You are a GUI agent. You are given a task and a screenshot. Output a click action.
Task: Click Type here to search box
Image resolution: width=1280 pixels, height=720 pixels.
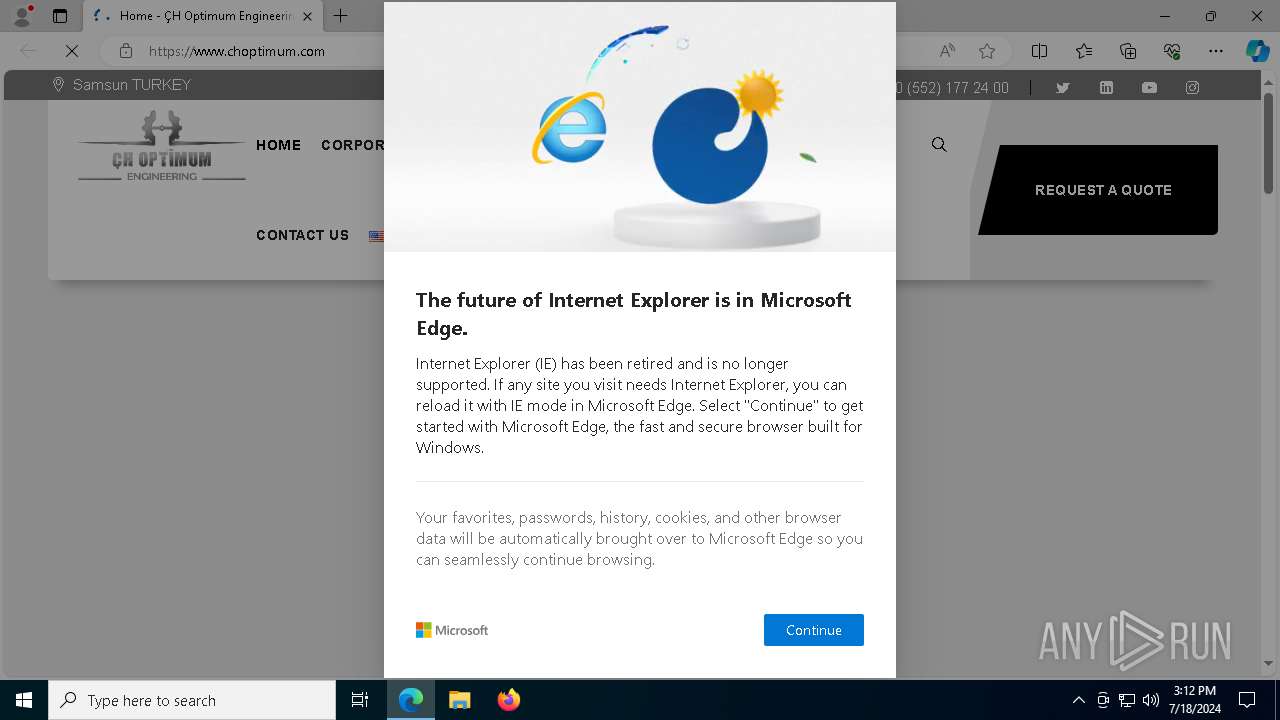pyautogui.click(x=192, y=700)
